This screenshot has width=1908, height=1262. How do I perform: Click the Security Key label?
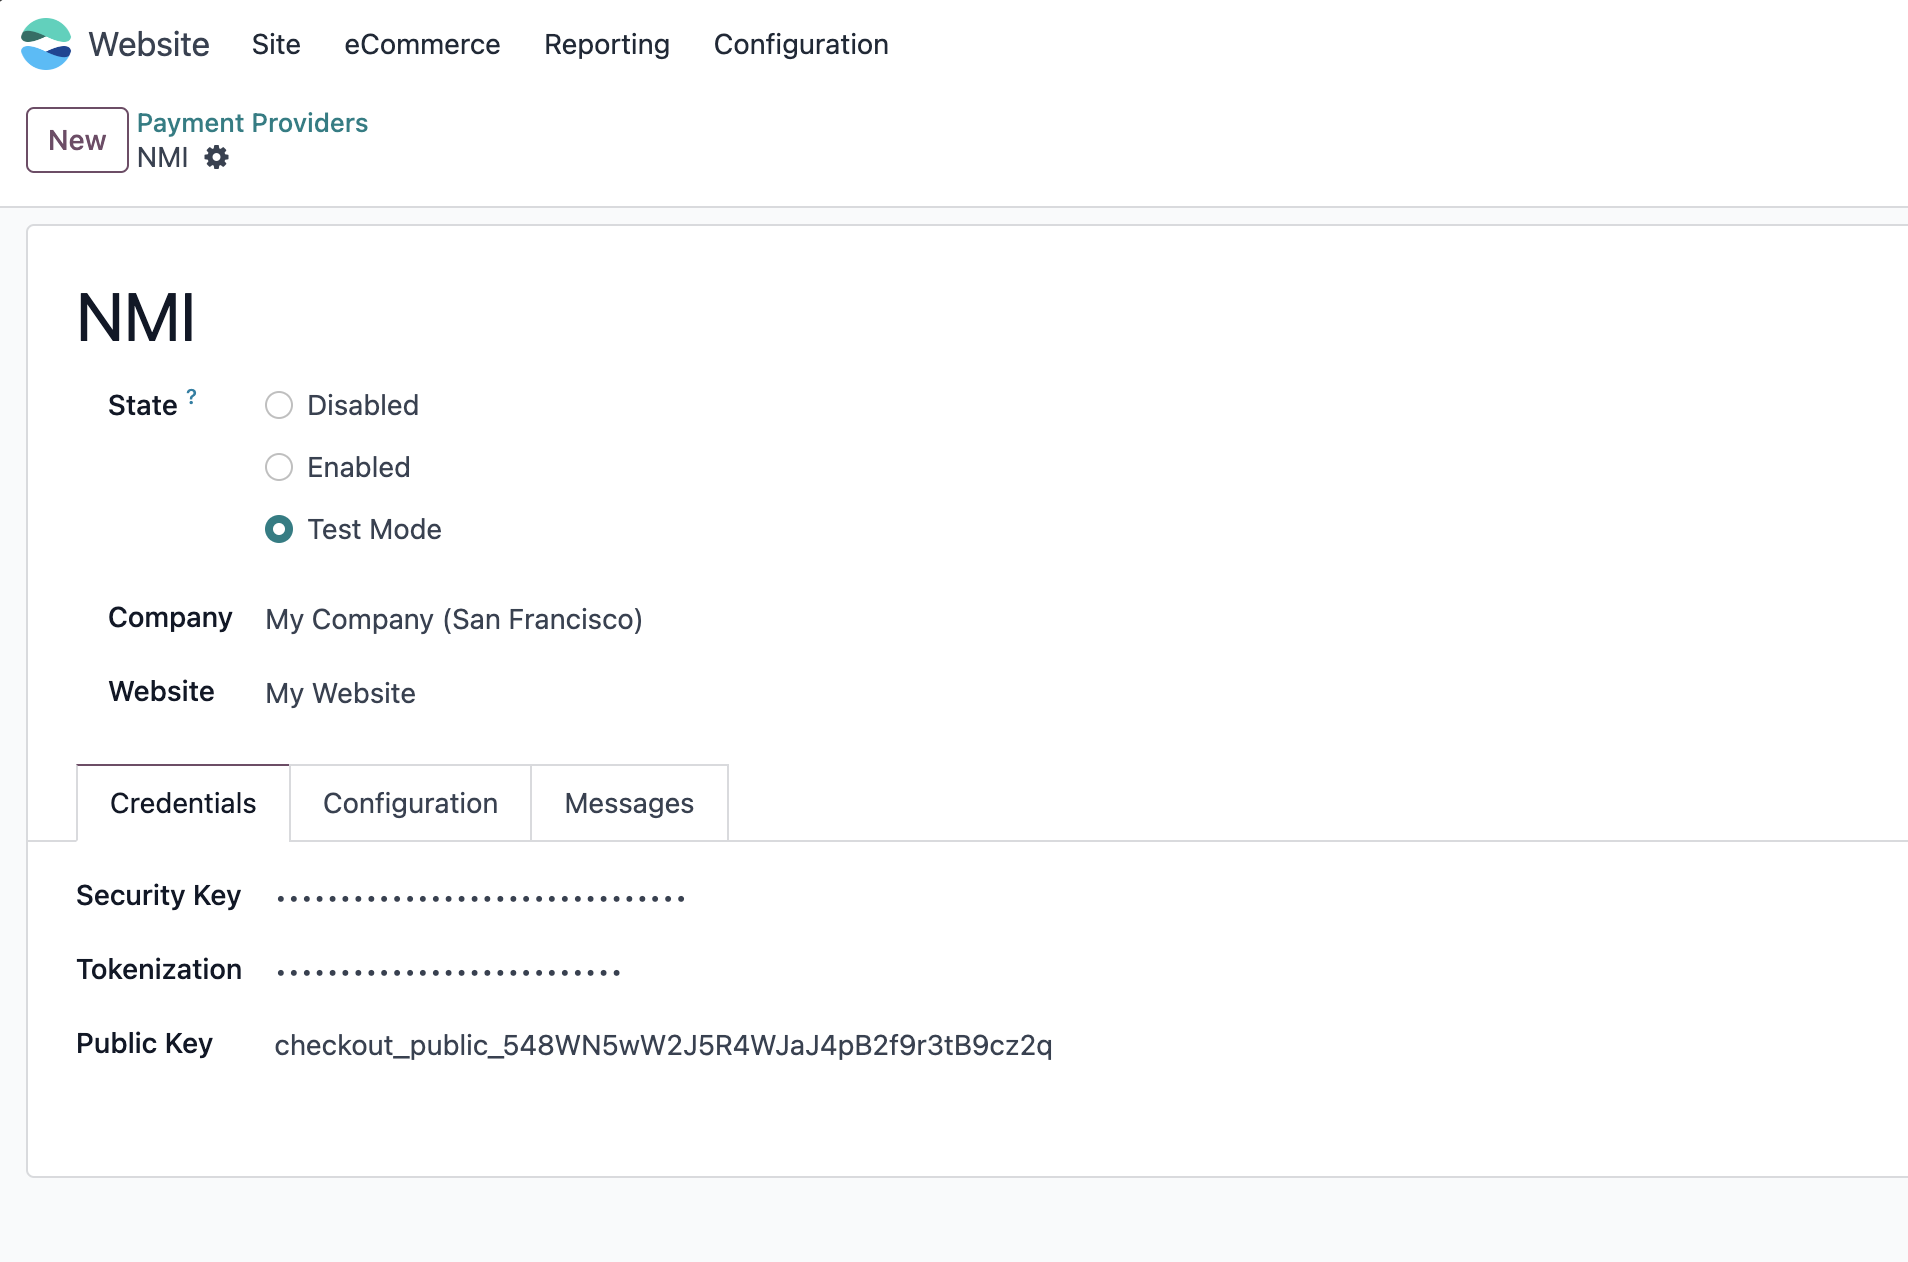click(x=158, y=895)
